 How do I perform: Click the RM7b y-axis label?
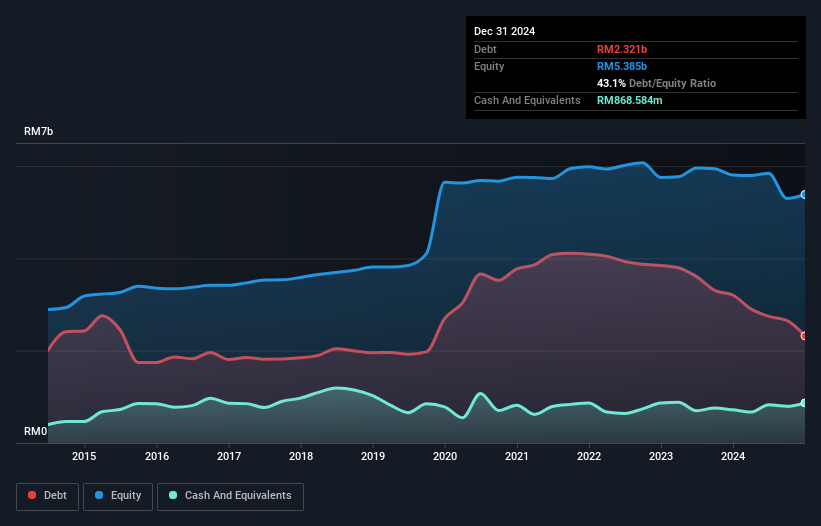coord(39,131)
